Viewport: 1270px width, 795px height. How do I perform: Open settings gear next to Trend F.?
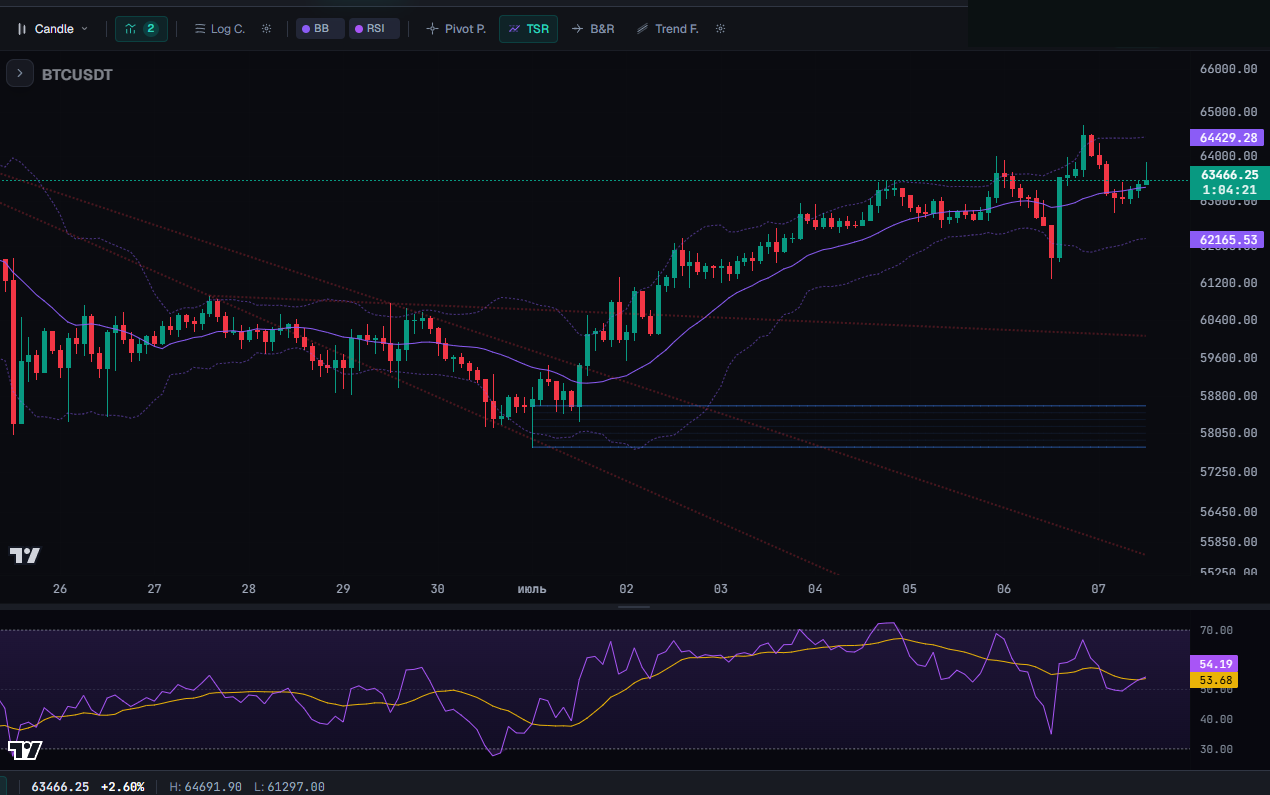(x=720, y=29)
